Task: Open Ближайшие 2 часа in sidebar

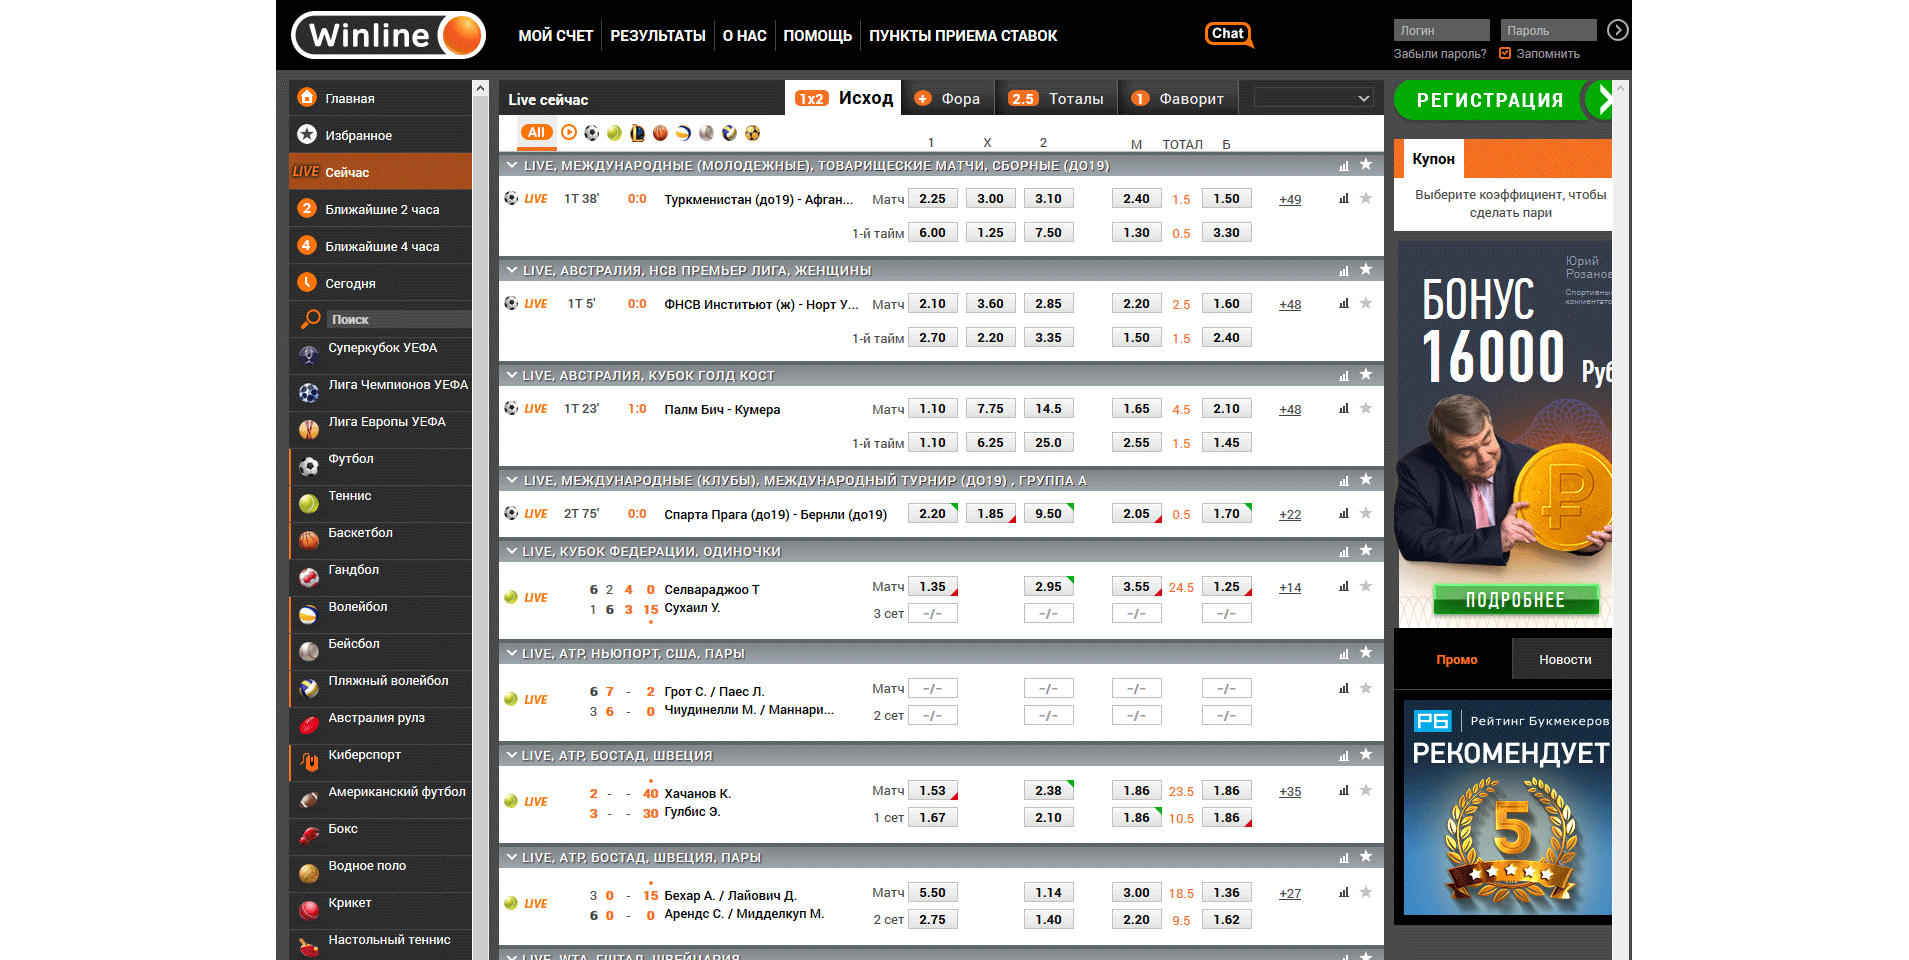Action: [381, 209]
